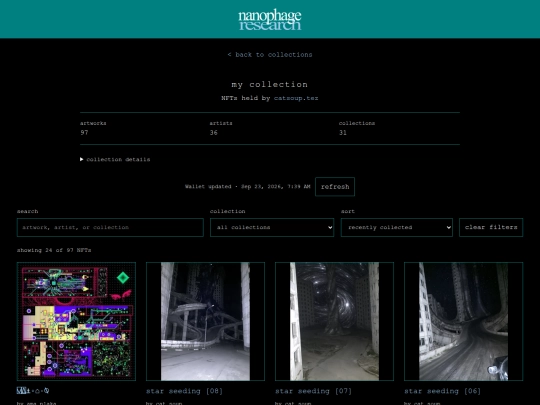Screen dimensions: 540x405
Task: Open star seeding [06] artwork image
Action: (463, 321)
